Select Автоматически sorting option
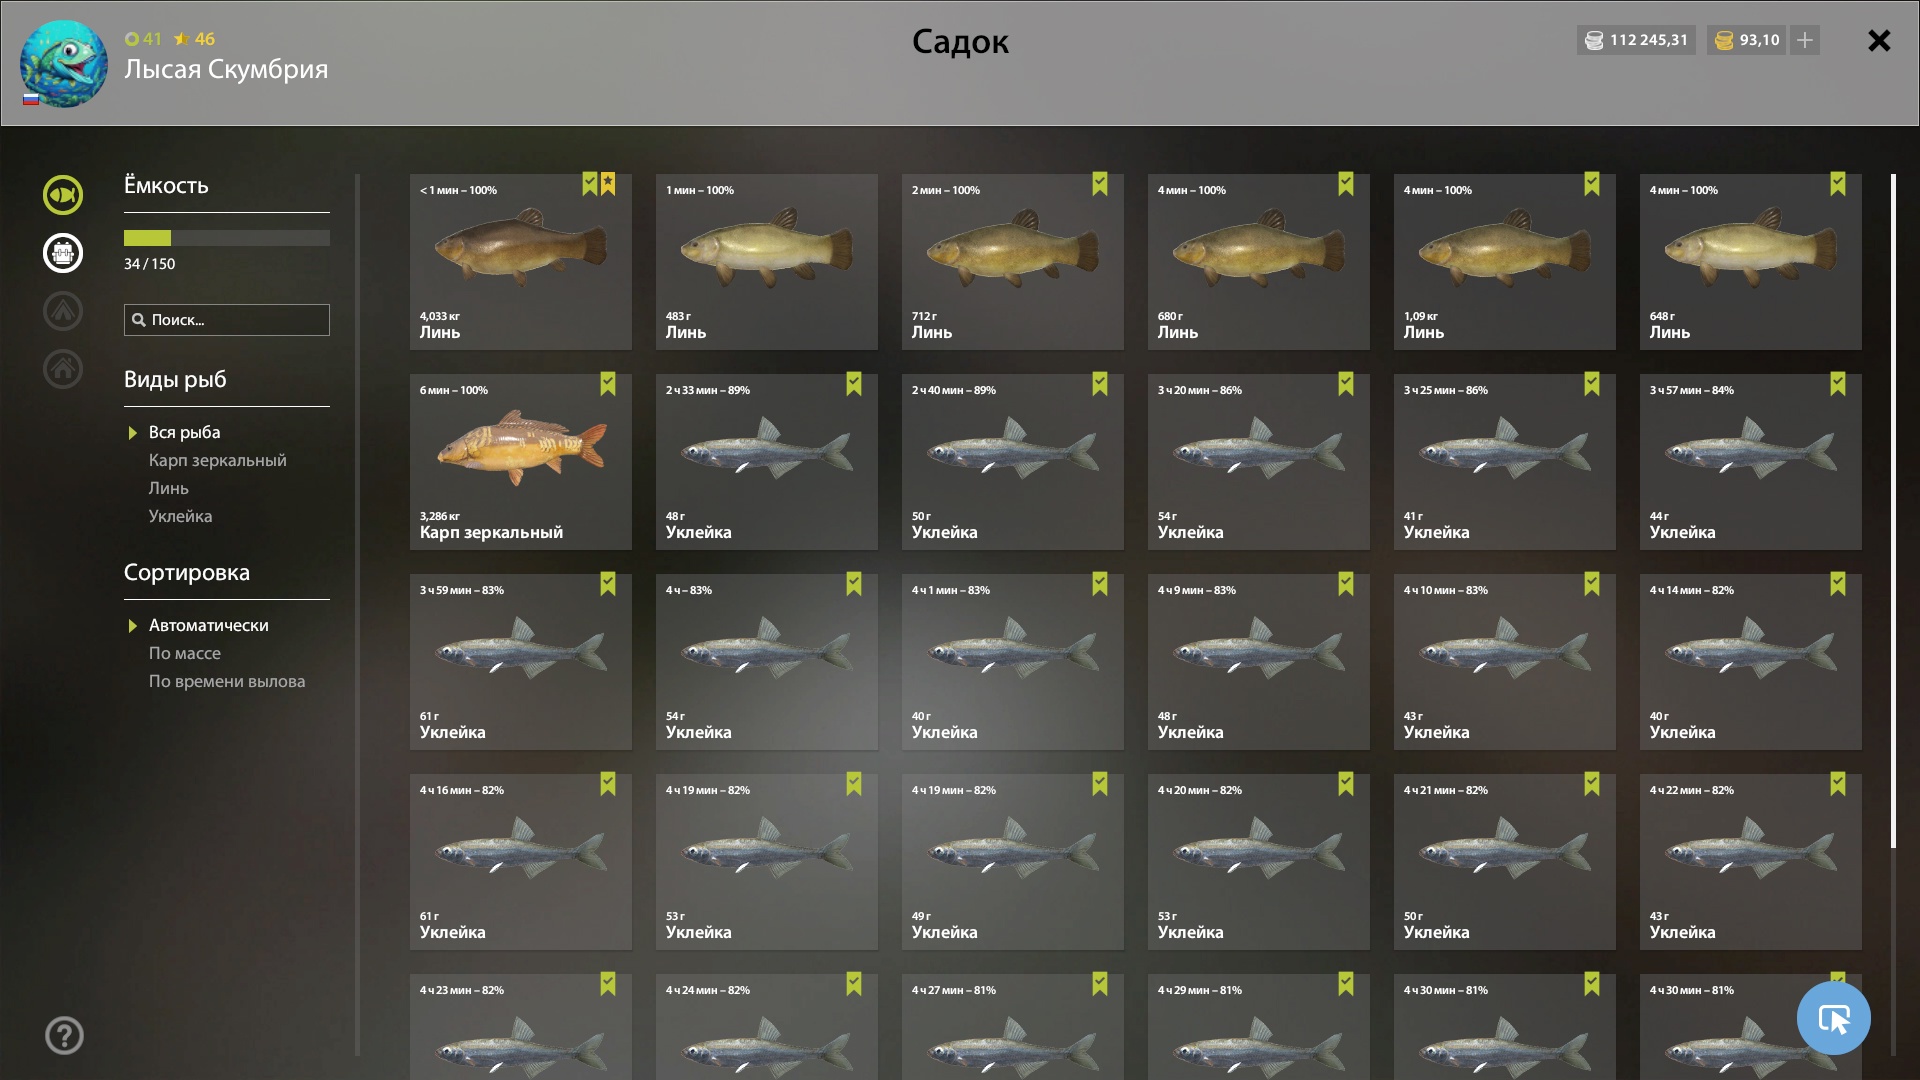The height and width of the screenshot is (1080, 1920). click(208, 625)
